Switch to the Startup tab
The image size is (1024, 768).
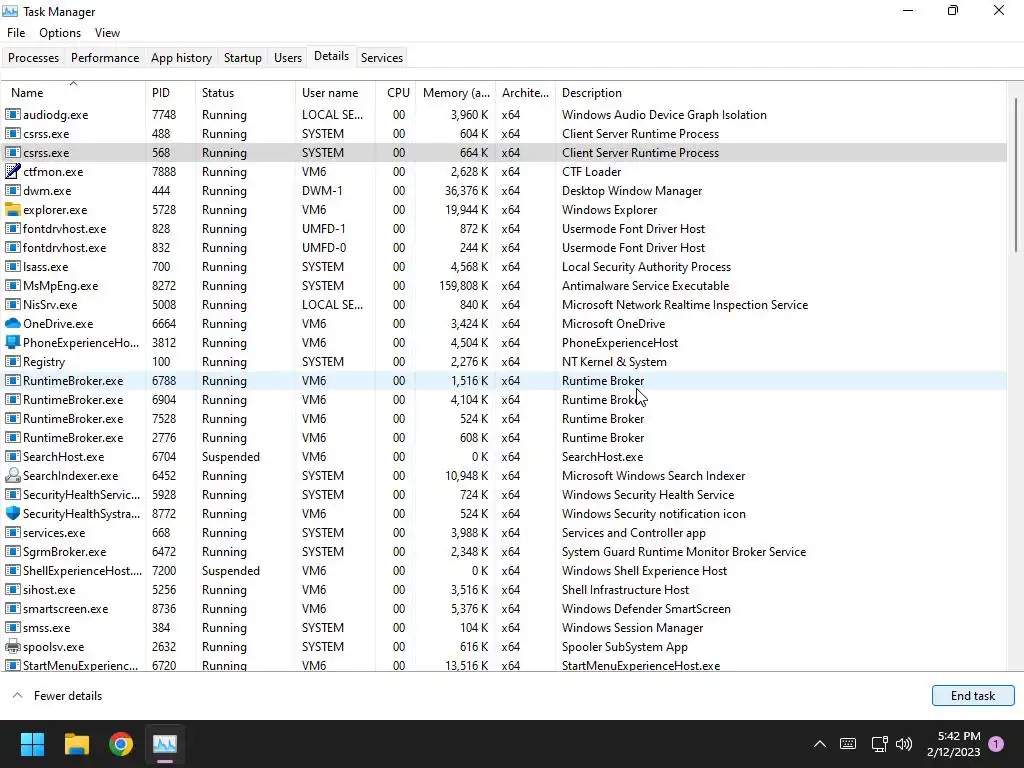pyautogui.click(x=242, y=57)
